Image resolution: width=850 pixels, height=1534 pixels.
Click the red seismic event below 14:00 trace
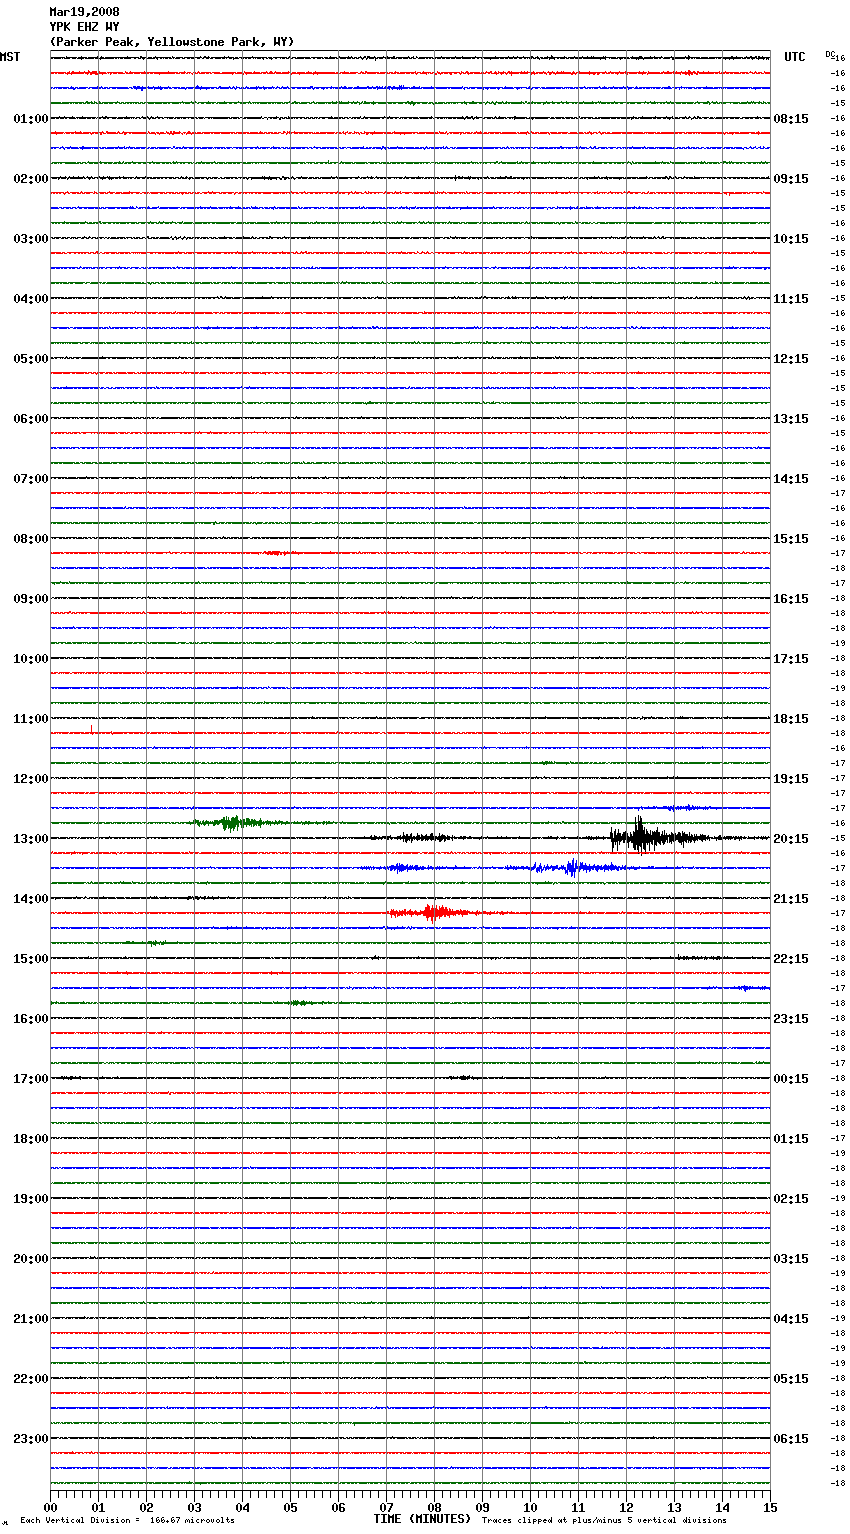point(432,912)
